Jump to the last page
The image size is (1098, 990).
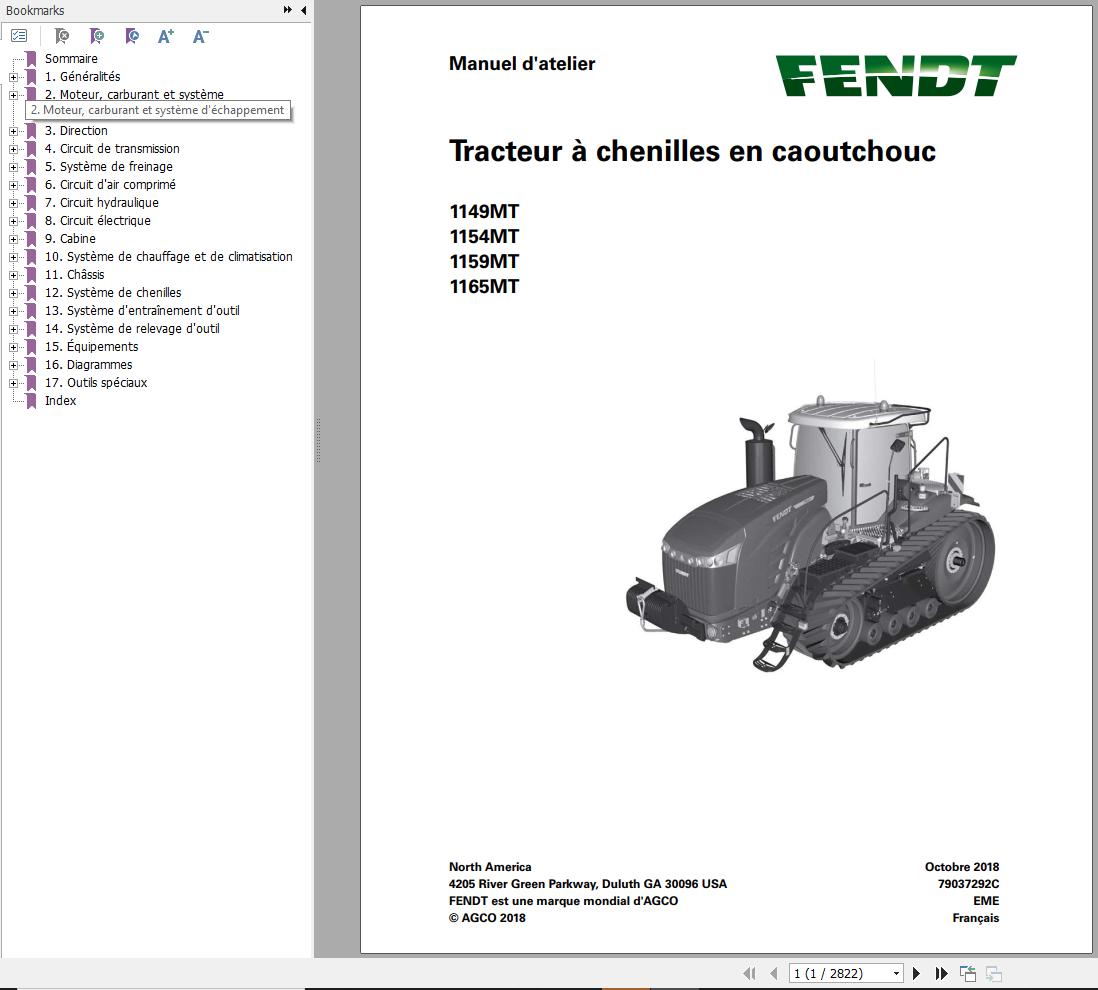click(941, 973)
